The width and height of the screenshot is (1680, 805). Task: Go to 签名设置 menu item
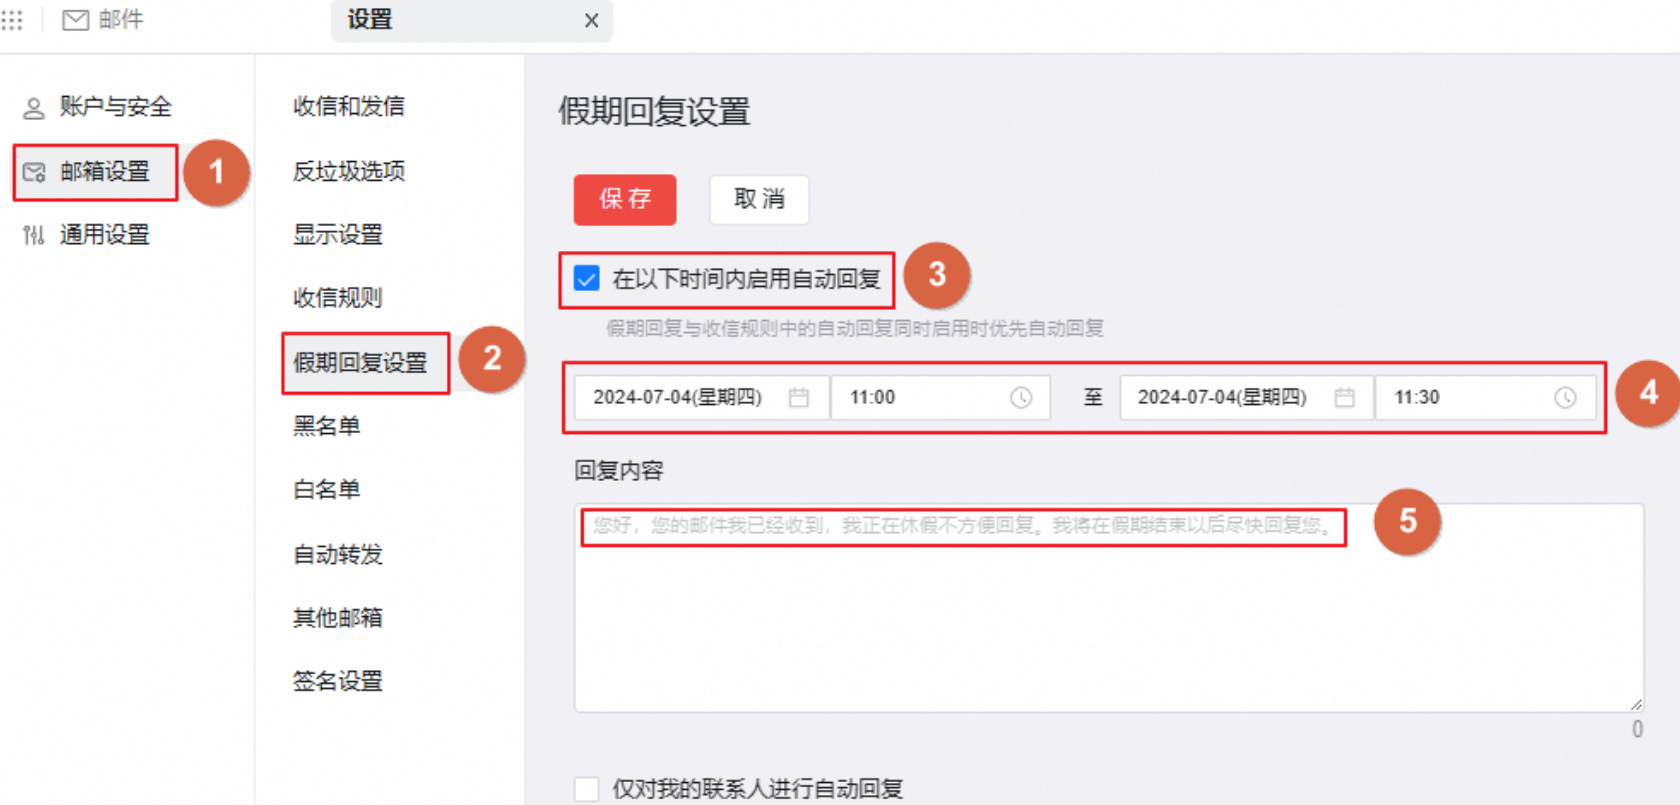(x=338, y=682)
